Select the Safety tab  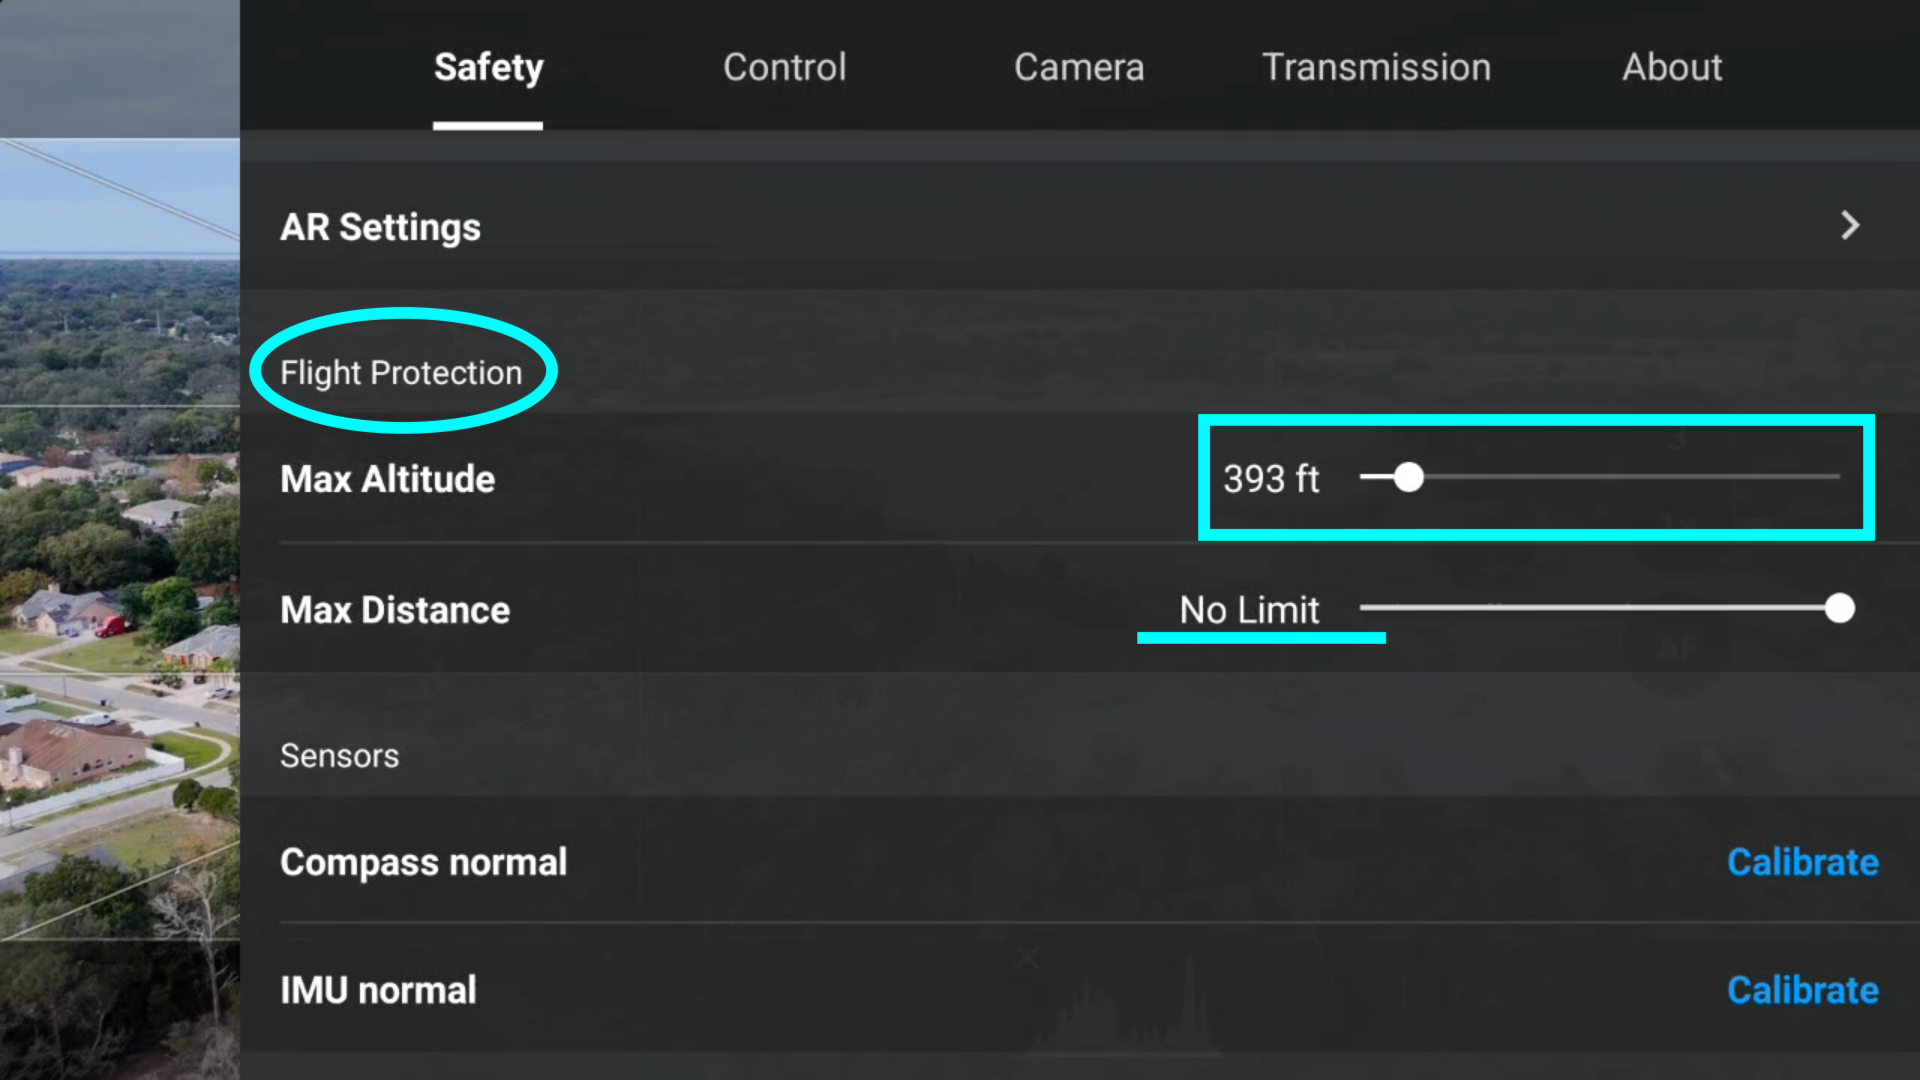[x=488, y=67]
